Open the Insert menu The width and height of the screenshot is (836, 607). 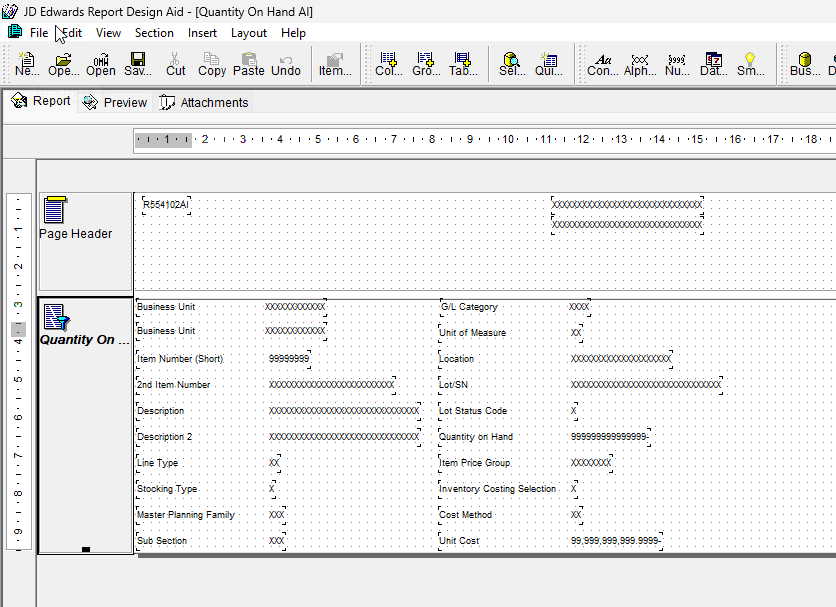(x=202, y=33)
